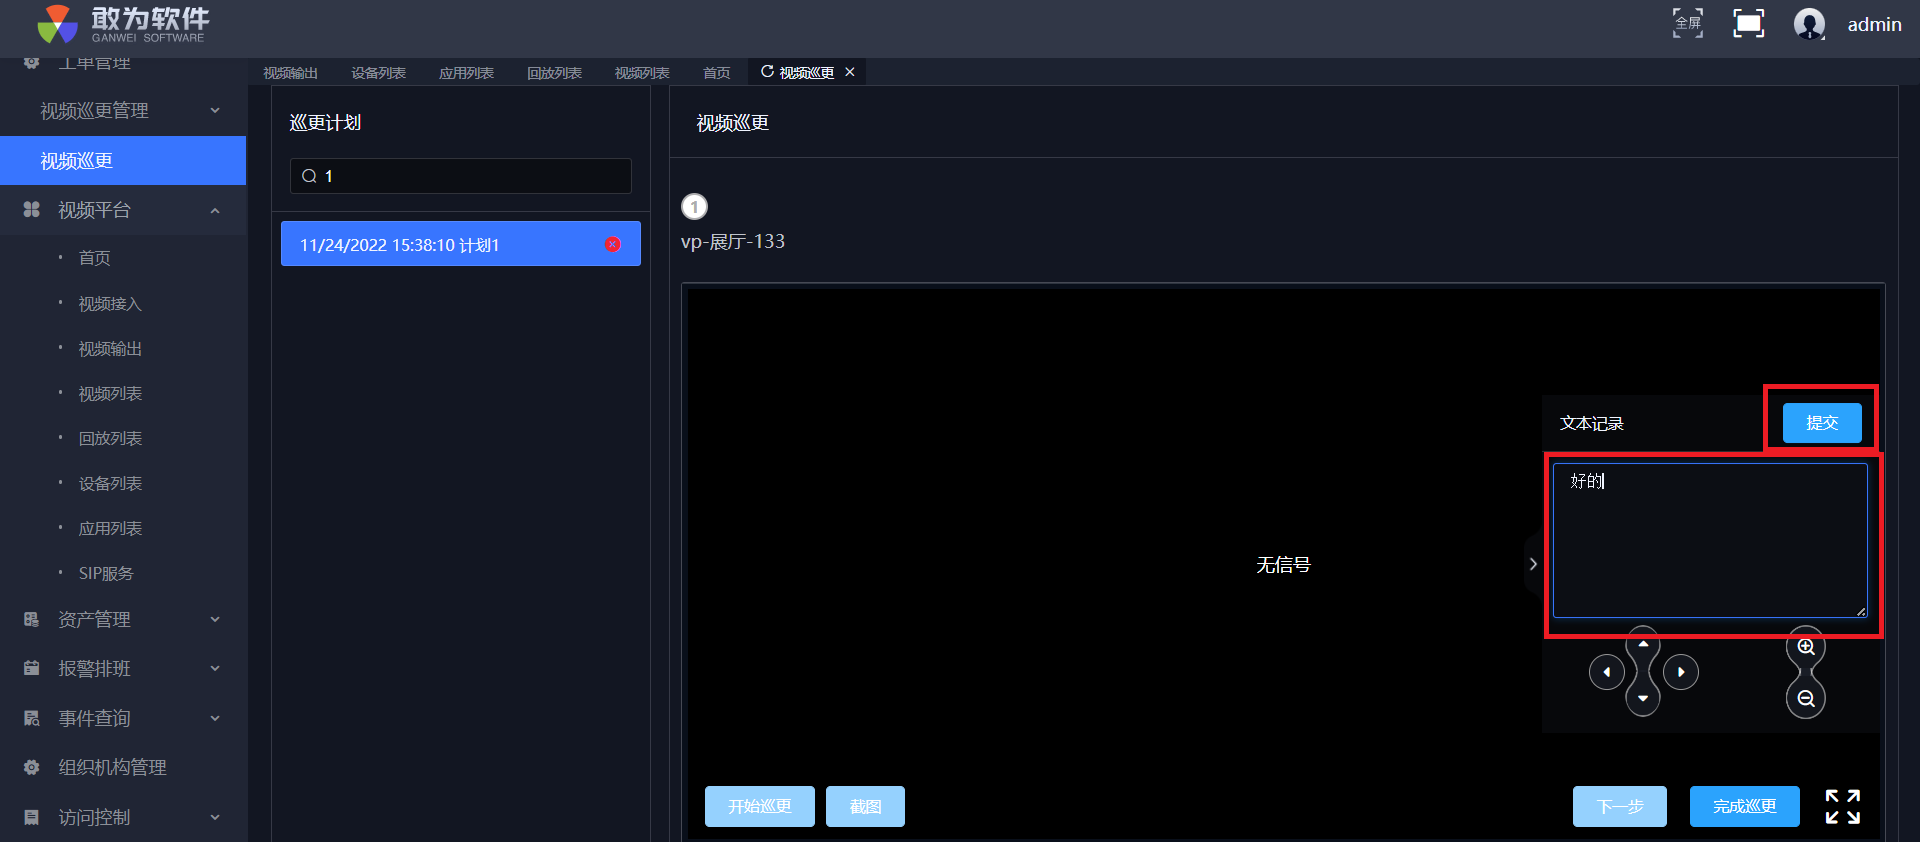Pan camera left with PTZ left arrow

(x=1606, y=672)
